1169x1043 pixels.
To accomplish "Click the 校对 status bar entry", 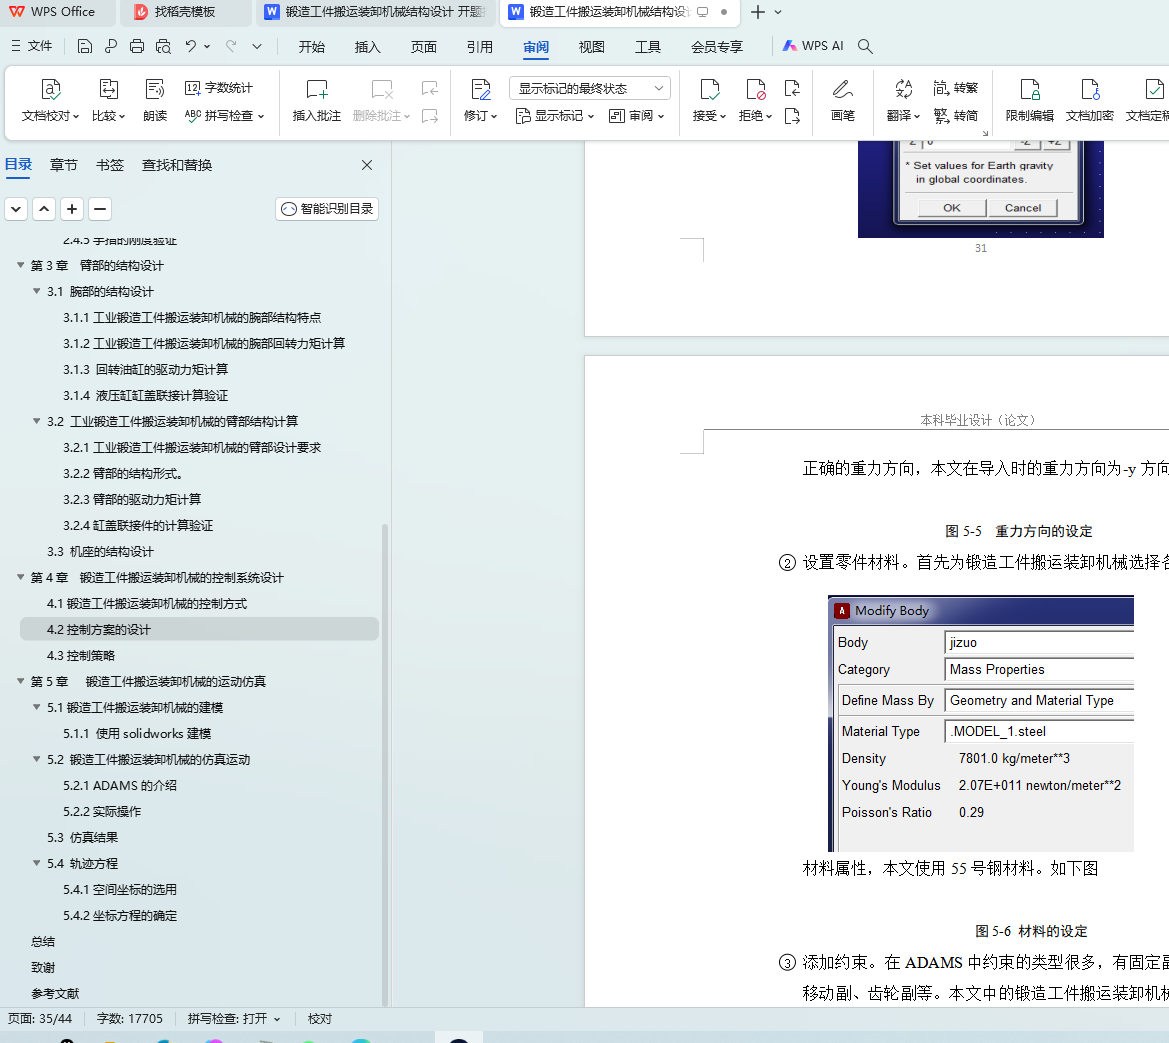I will coord(320,1018).
